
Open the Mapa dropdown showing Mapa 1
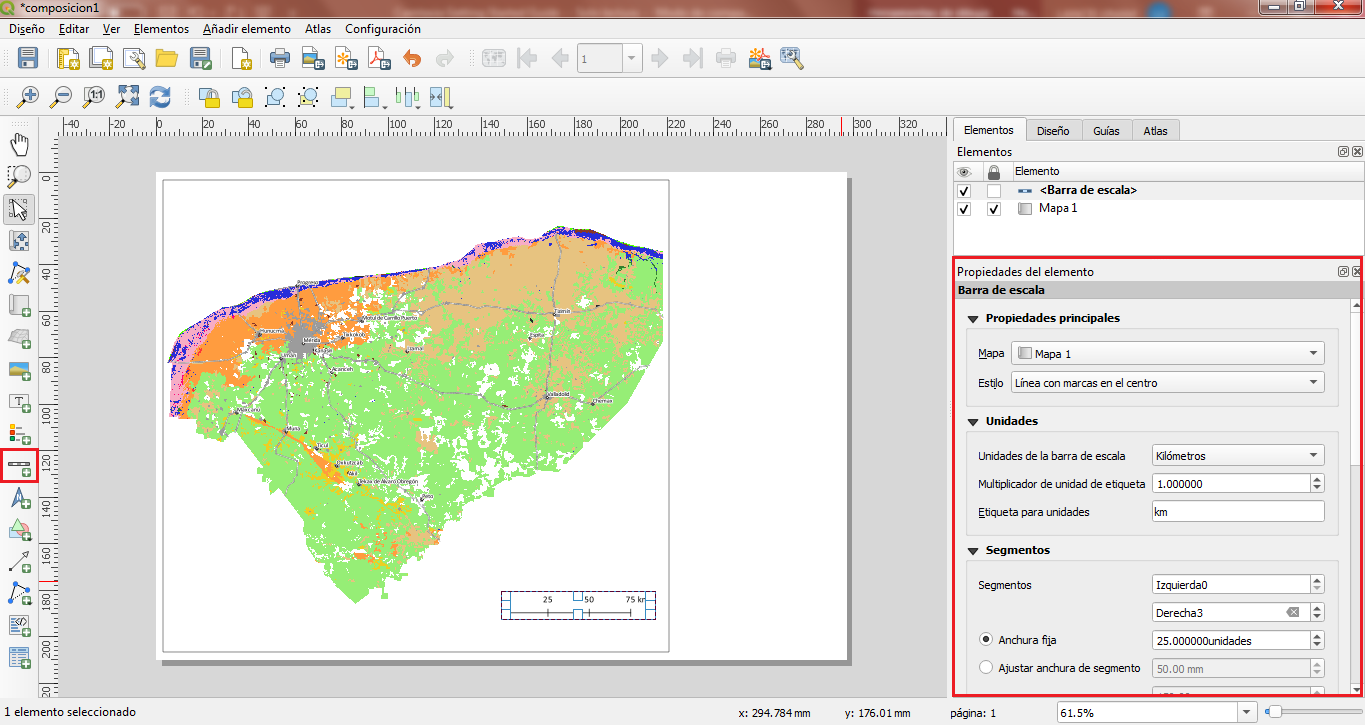click(1167, 353)
